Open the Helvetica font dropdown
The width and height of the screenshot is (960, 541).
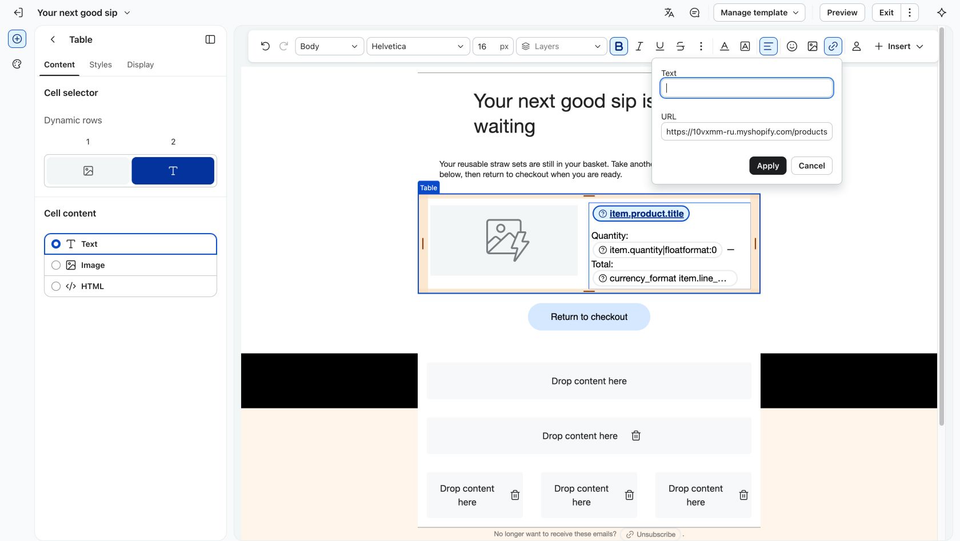(x=418, y=46)
